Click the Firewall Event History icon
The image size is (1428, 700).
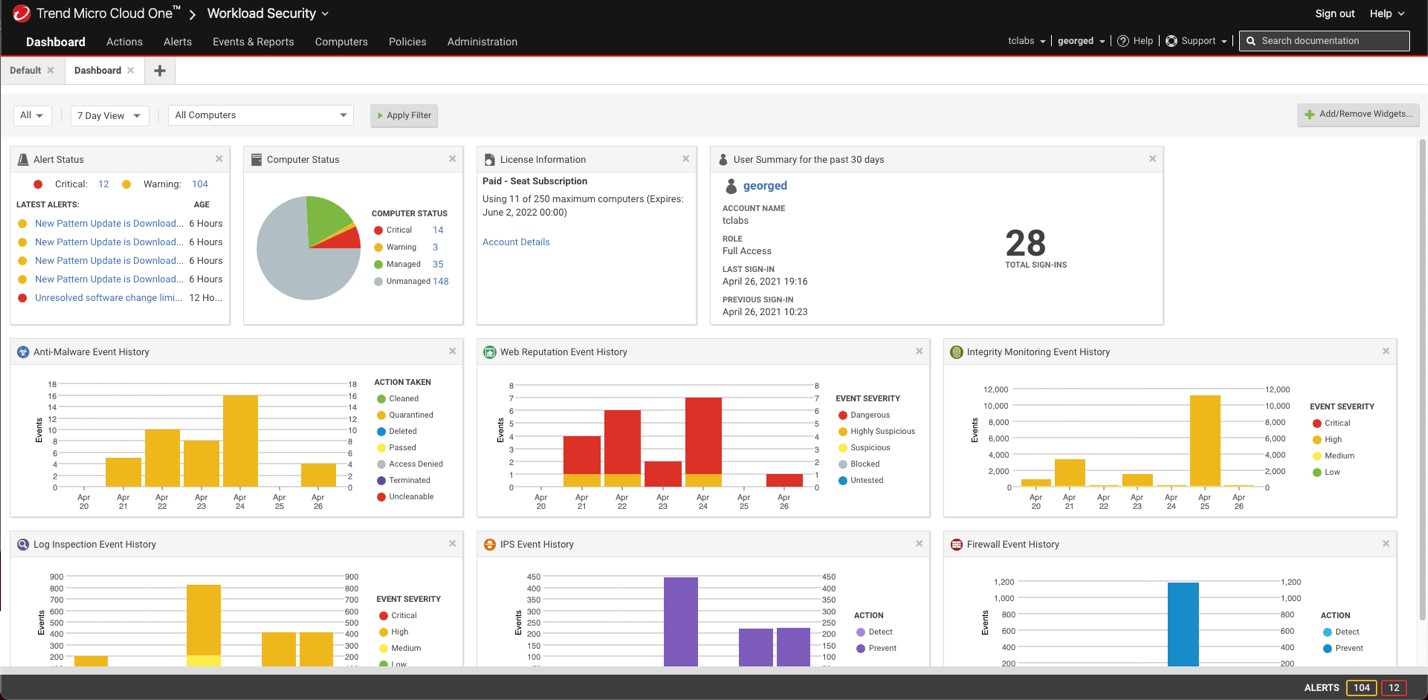(956, 544)
